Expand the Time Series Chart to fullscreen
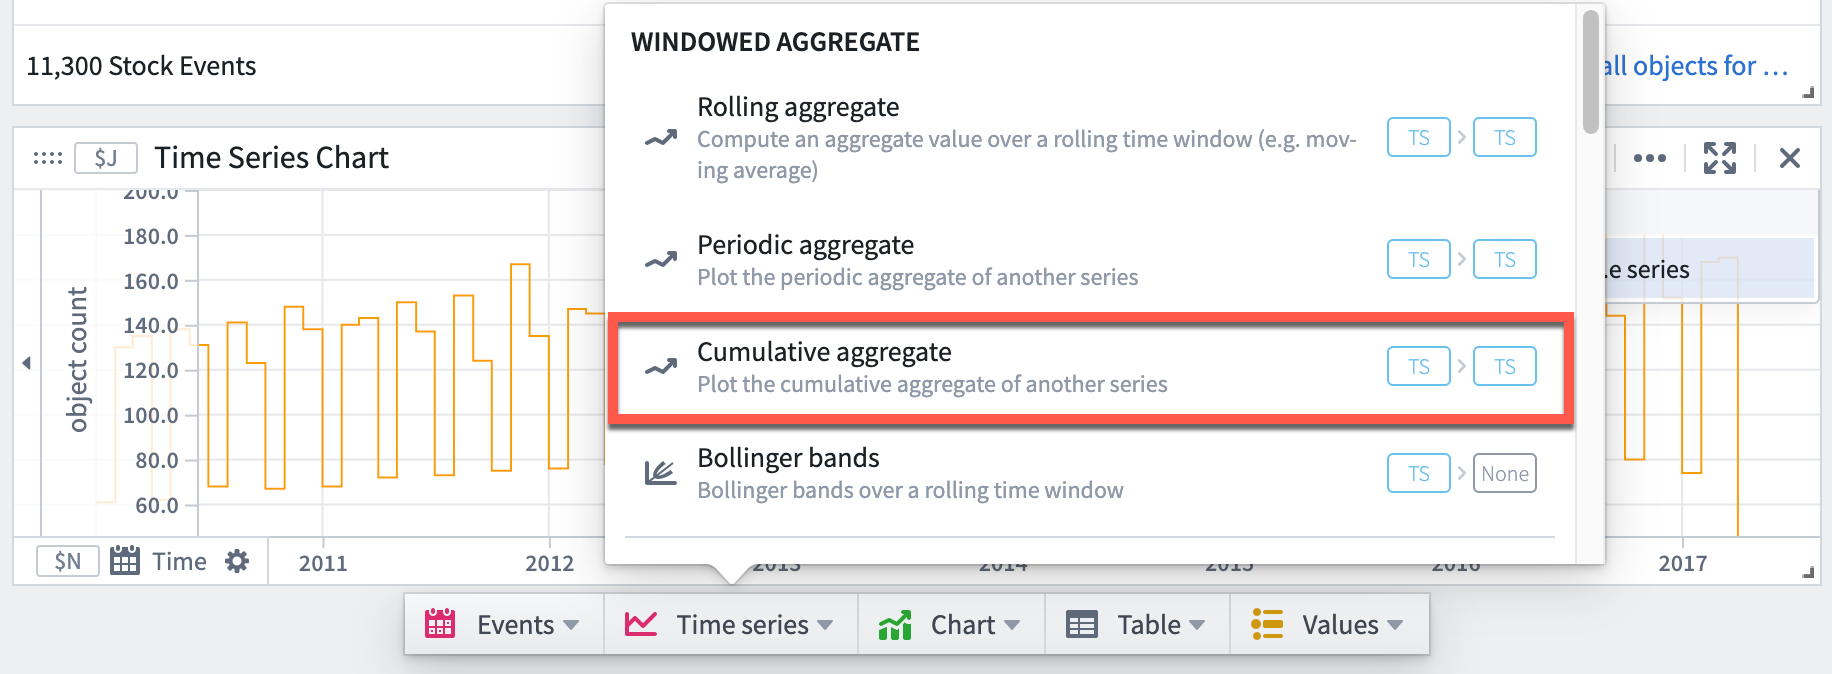Viewport: 1832px width, 674px height. [x=1720, y=158]
